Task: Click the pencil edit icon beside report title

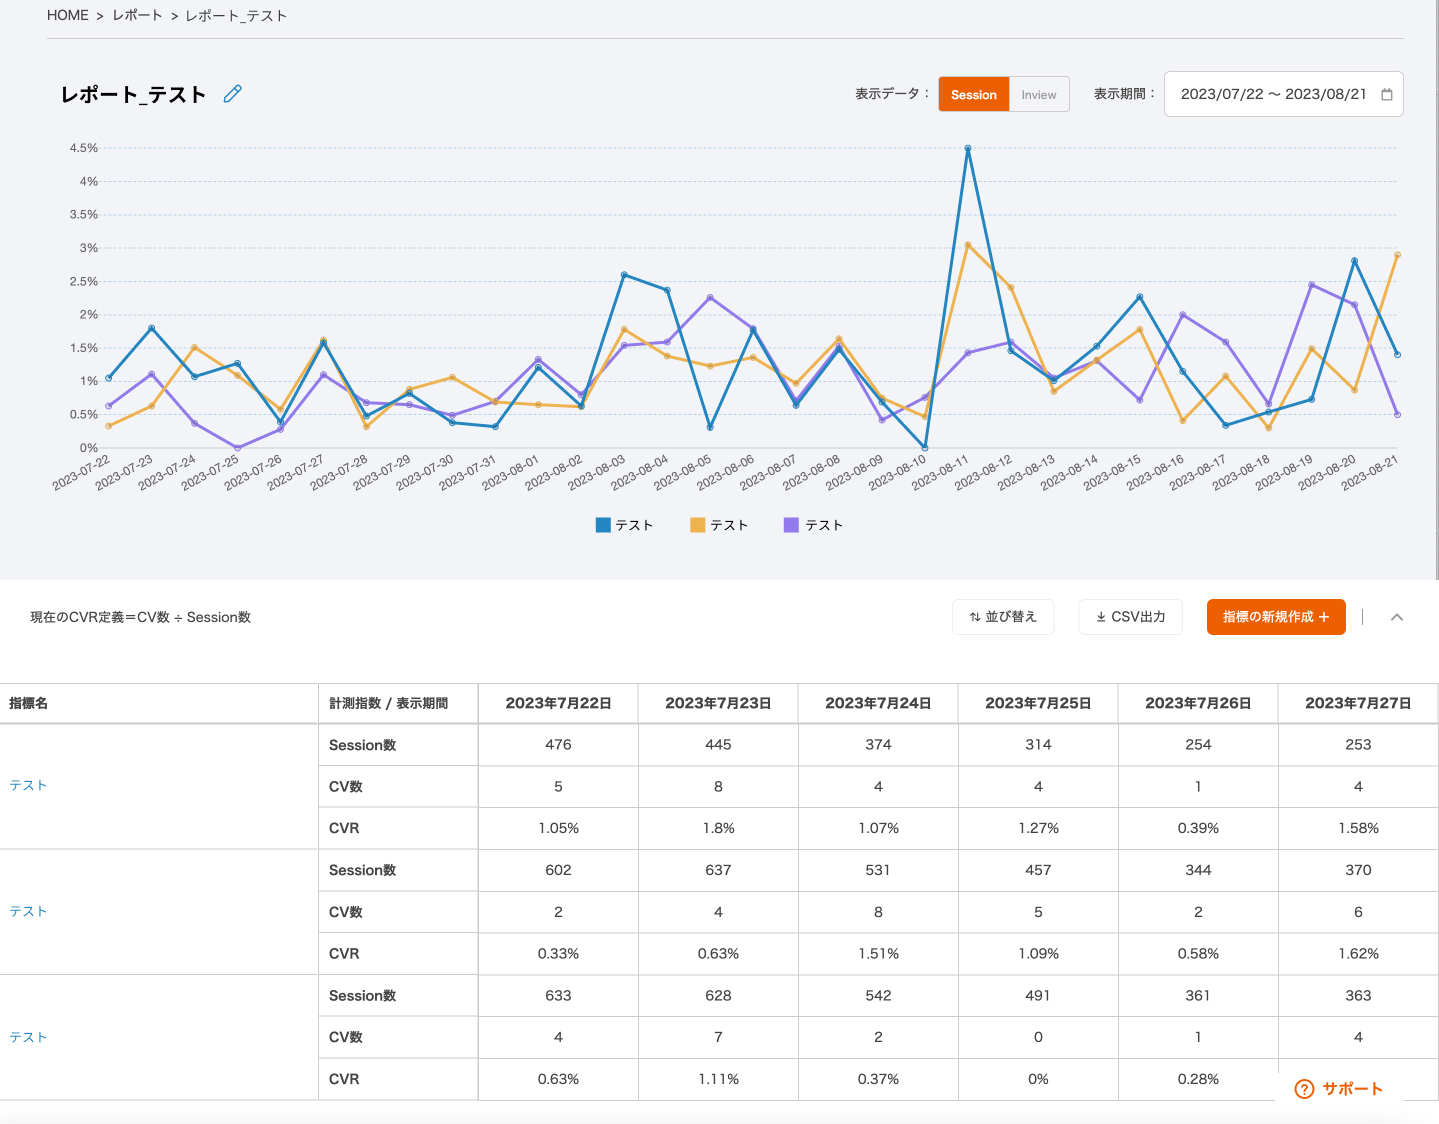Action: coord(233,94)
